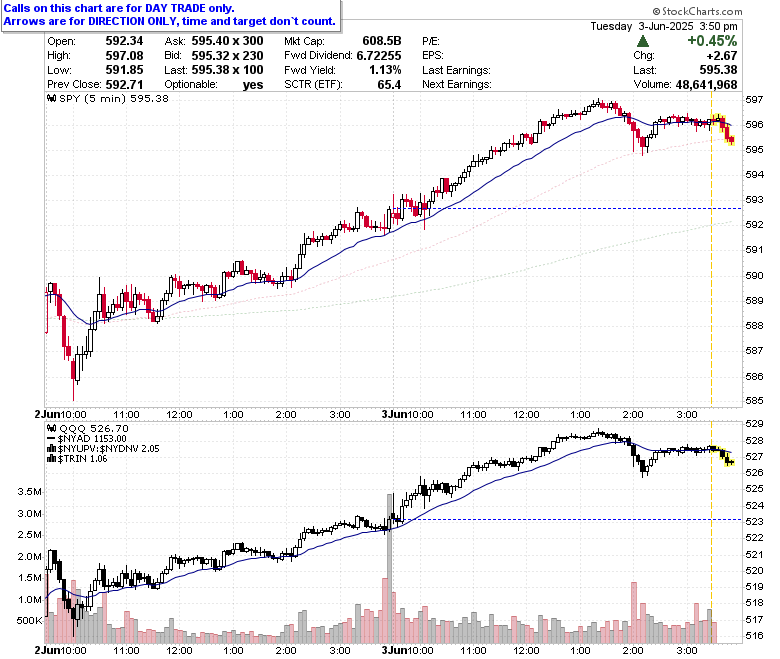Click the 529 QQQ axis label
Screen dimensions: 780x659
754,424
